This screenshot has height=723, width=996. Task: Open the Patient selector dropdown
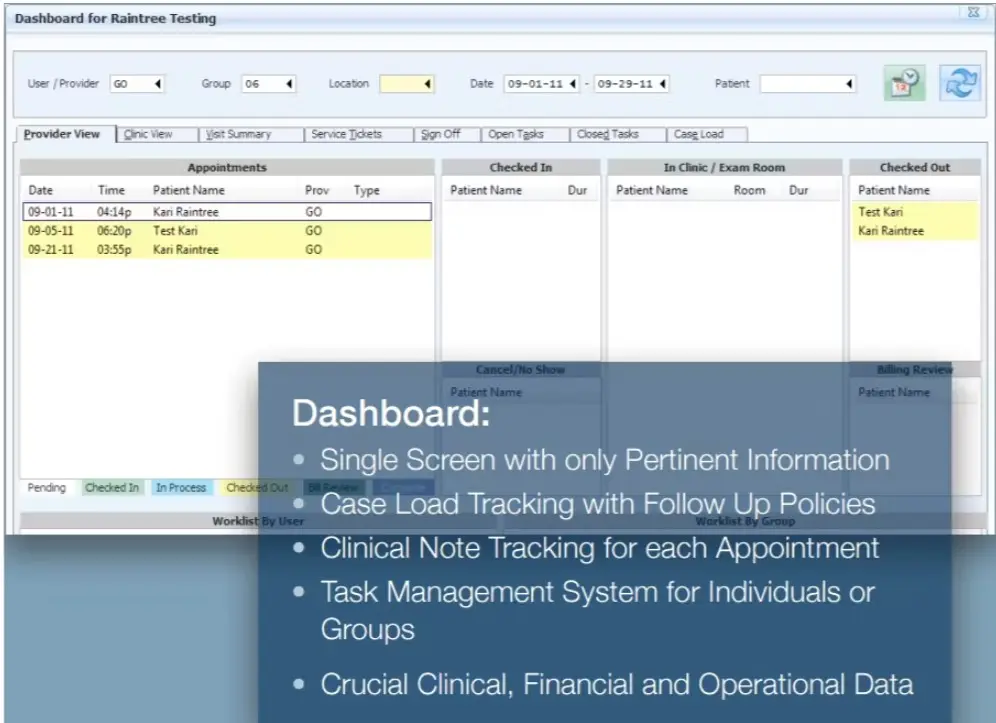click(848, 85)
